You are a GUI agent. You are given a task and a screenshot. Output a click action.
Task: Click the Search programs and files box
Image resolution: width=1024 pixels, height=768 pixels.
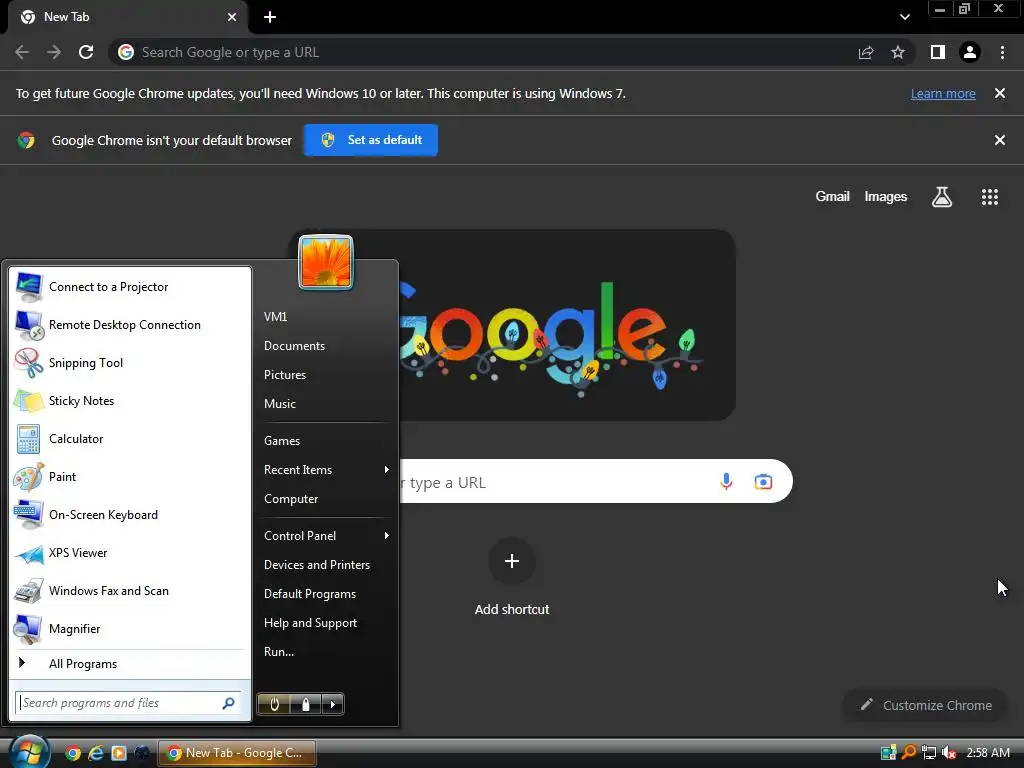128,703
